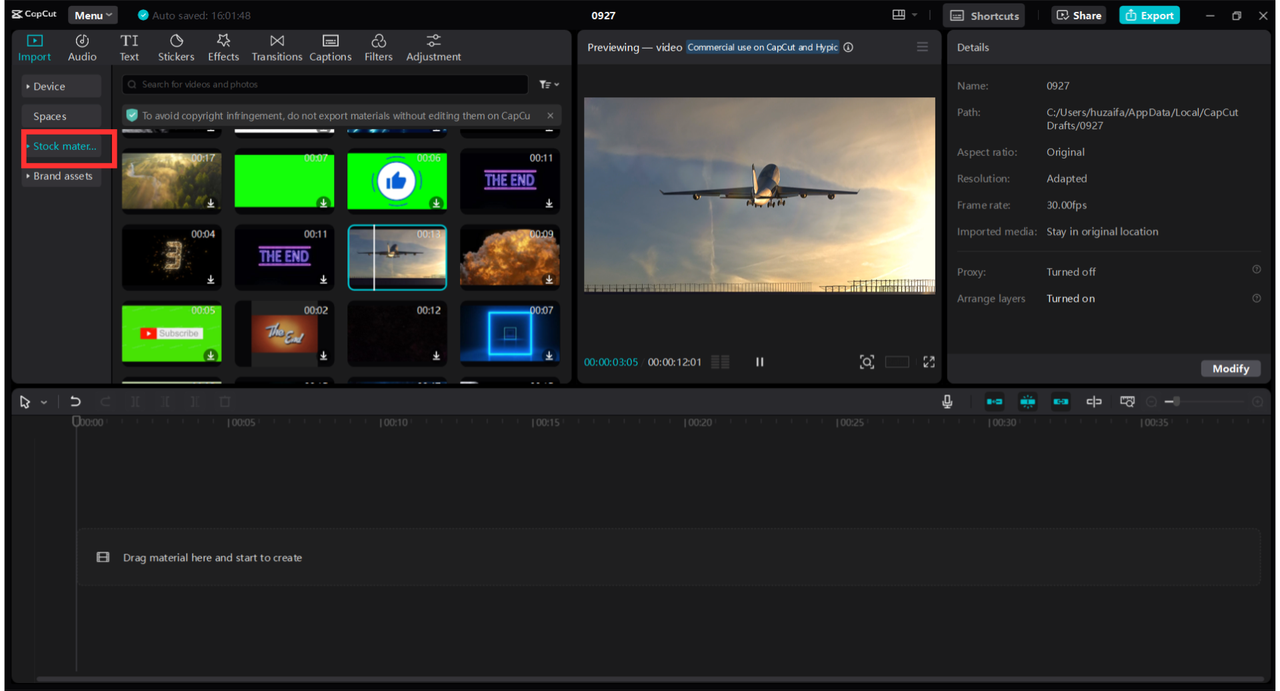Download the 00:09 explosion clip

click(549, 279)
